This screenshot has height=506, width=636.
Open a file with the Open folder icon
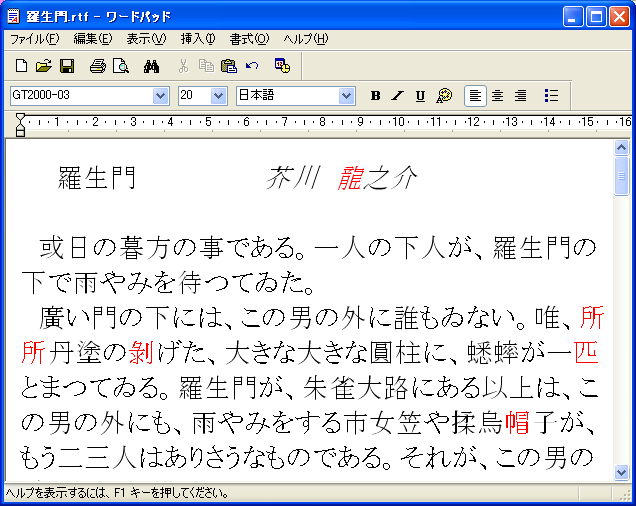tap(43, 66)
